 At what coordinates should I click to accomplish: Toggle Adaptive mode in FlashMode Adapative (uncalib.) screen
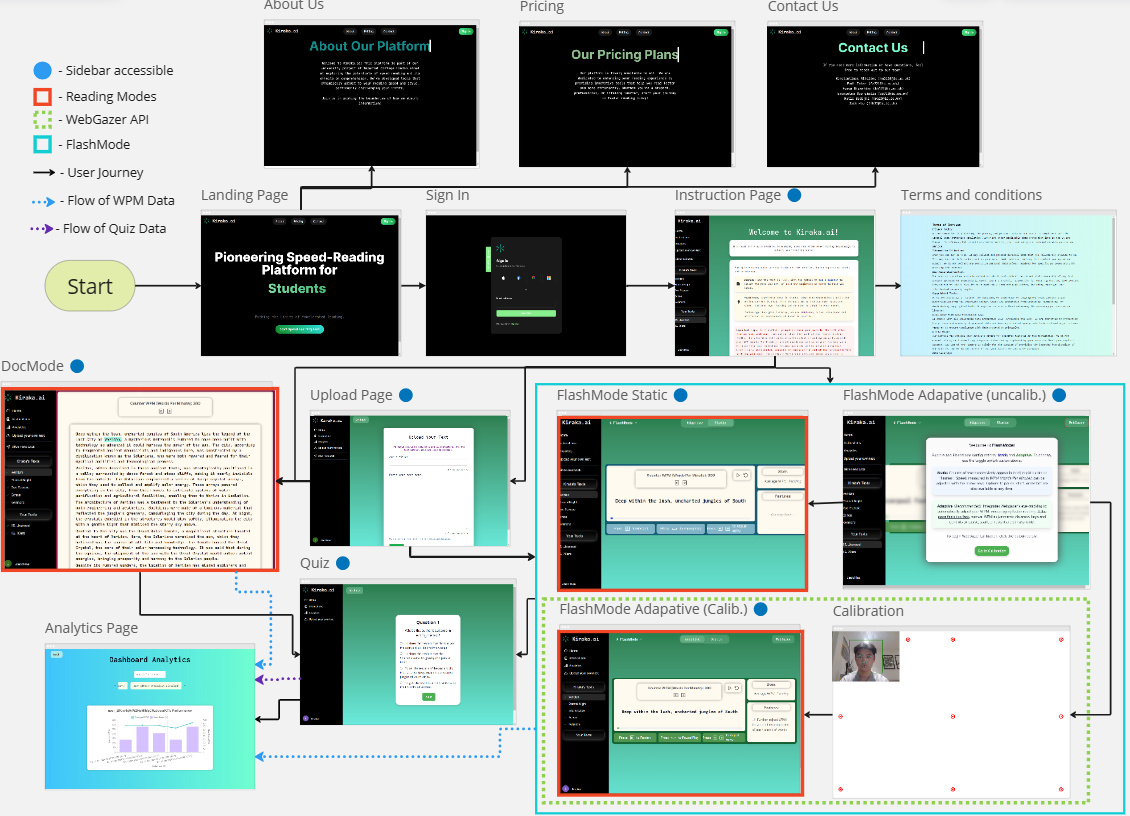[x=977, y=422]
